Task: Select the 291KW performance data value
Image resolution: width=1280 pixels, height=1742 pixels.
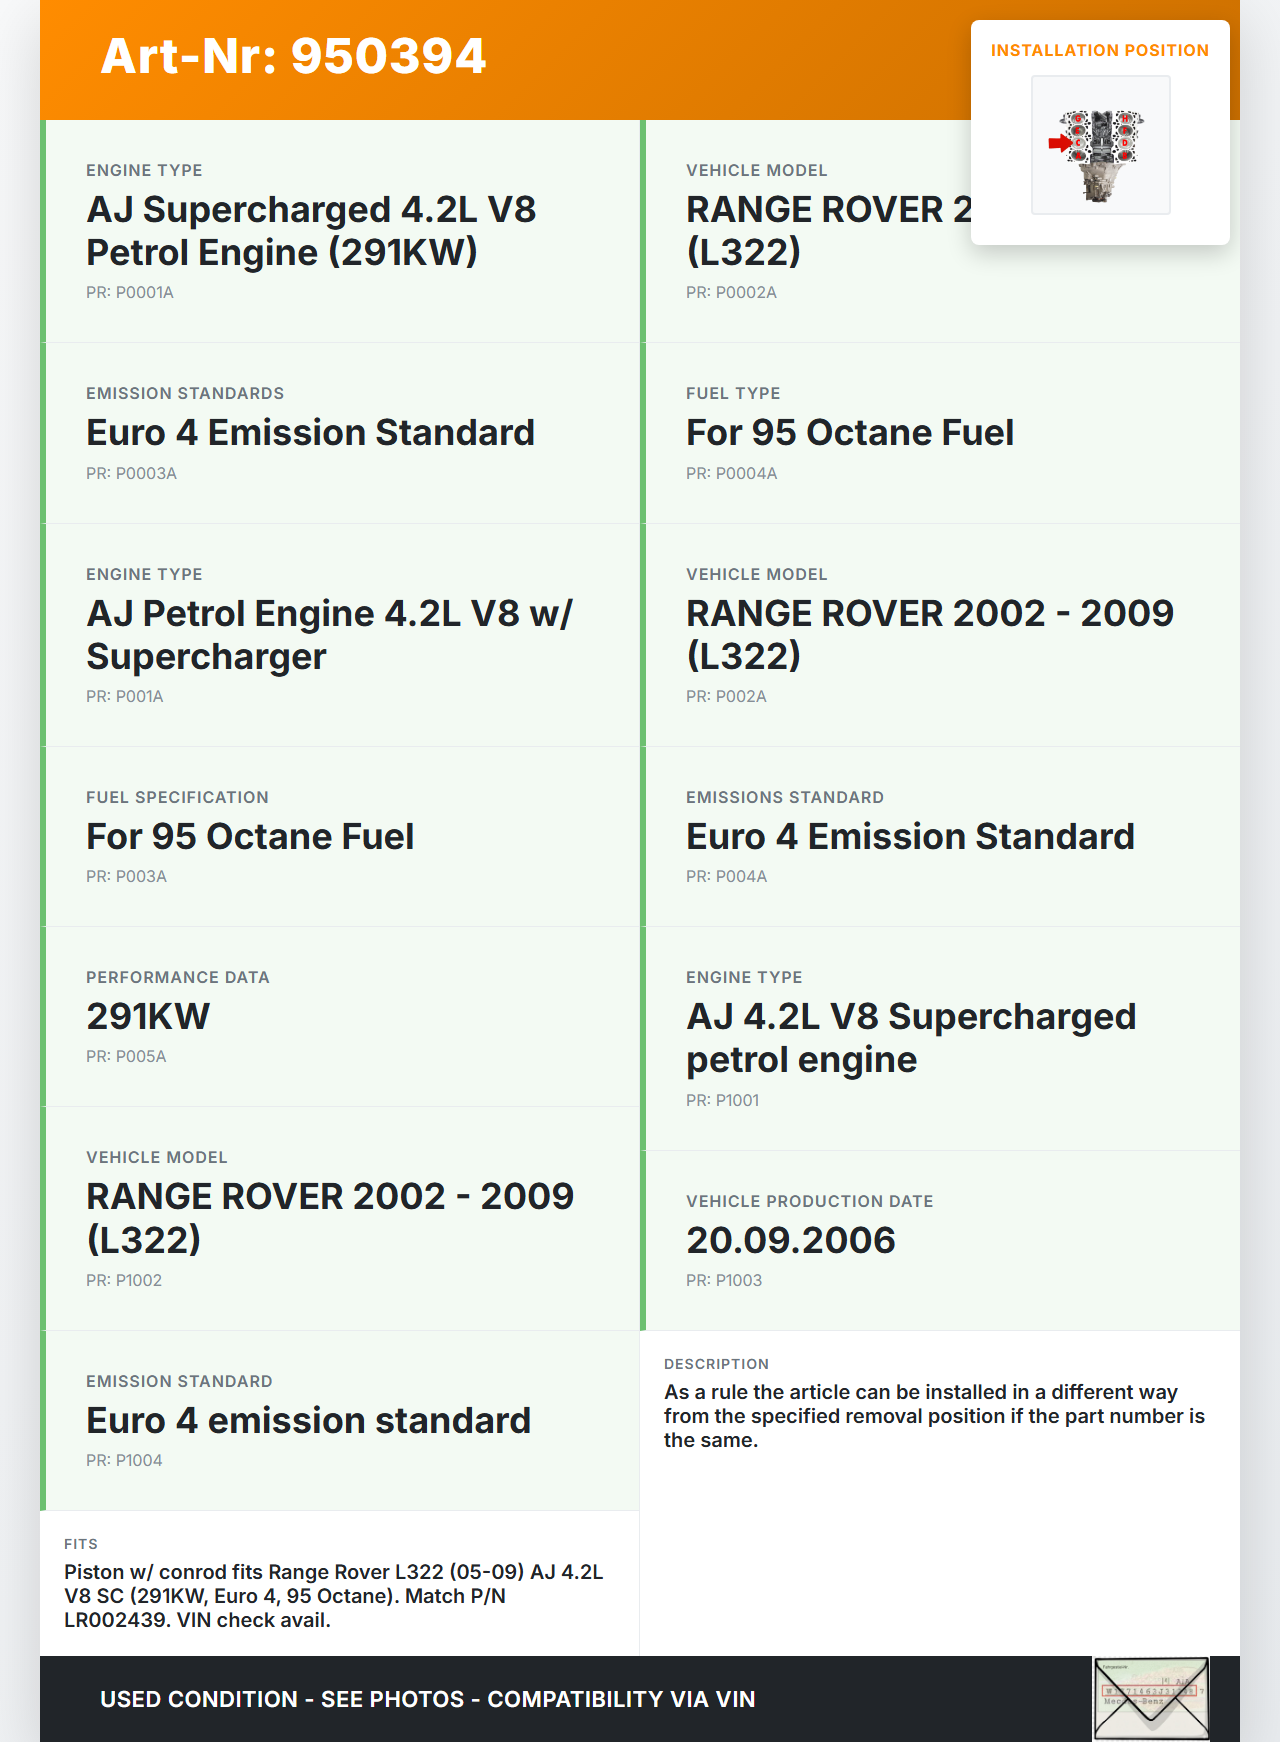Action: 148,1017
